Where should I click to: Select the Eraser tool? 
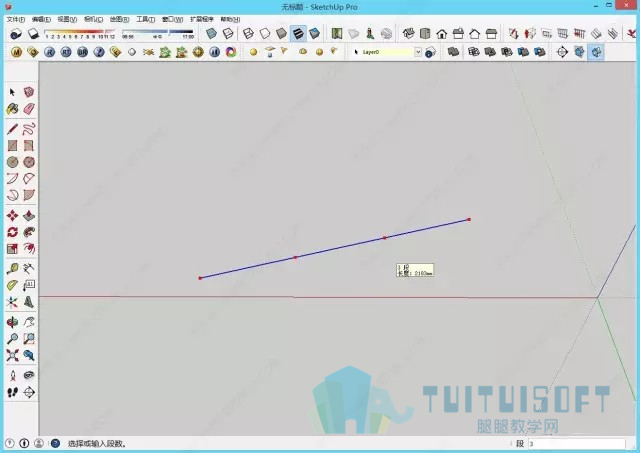click(29, 109)
